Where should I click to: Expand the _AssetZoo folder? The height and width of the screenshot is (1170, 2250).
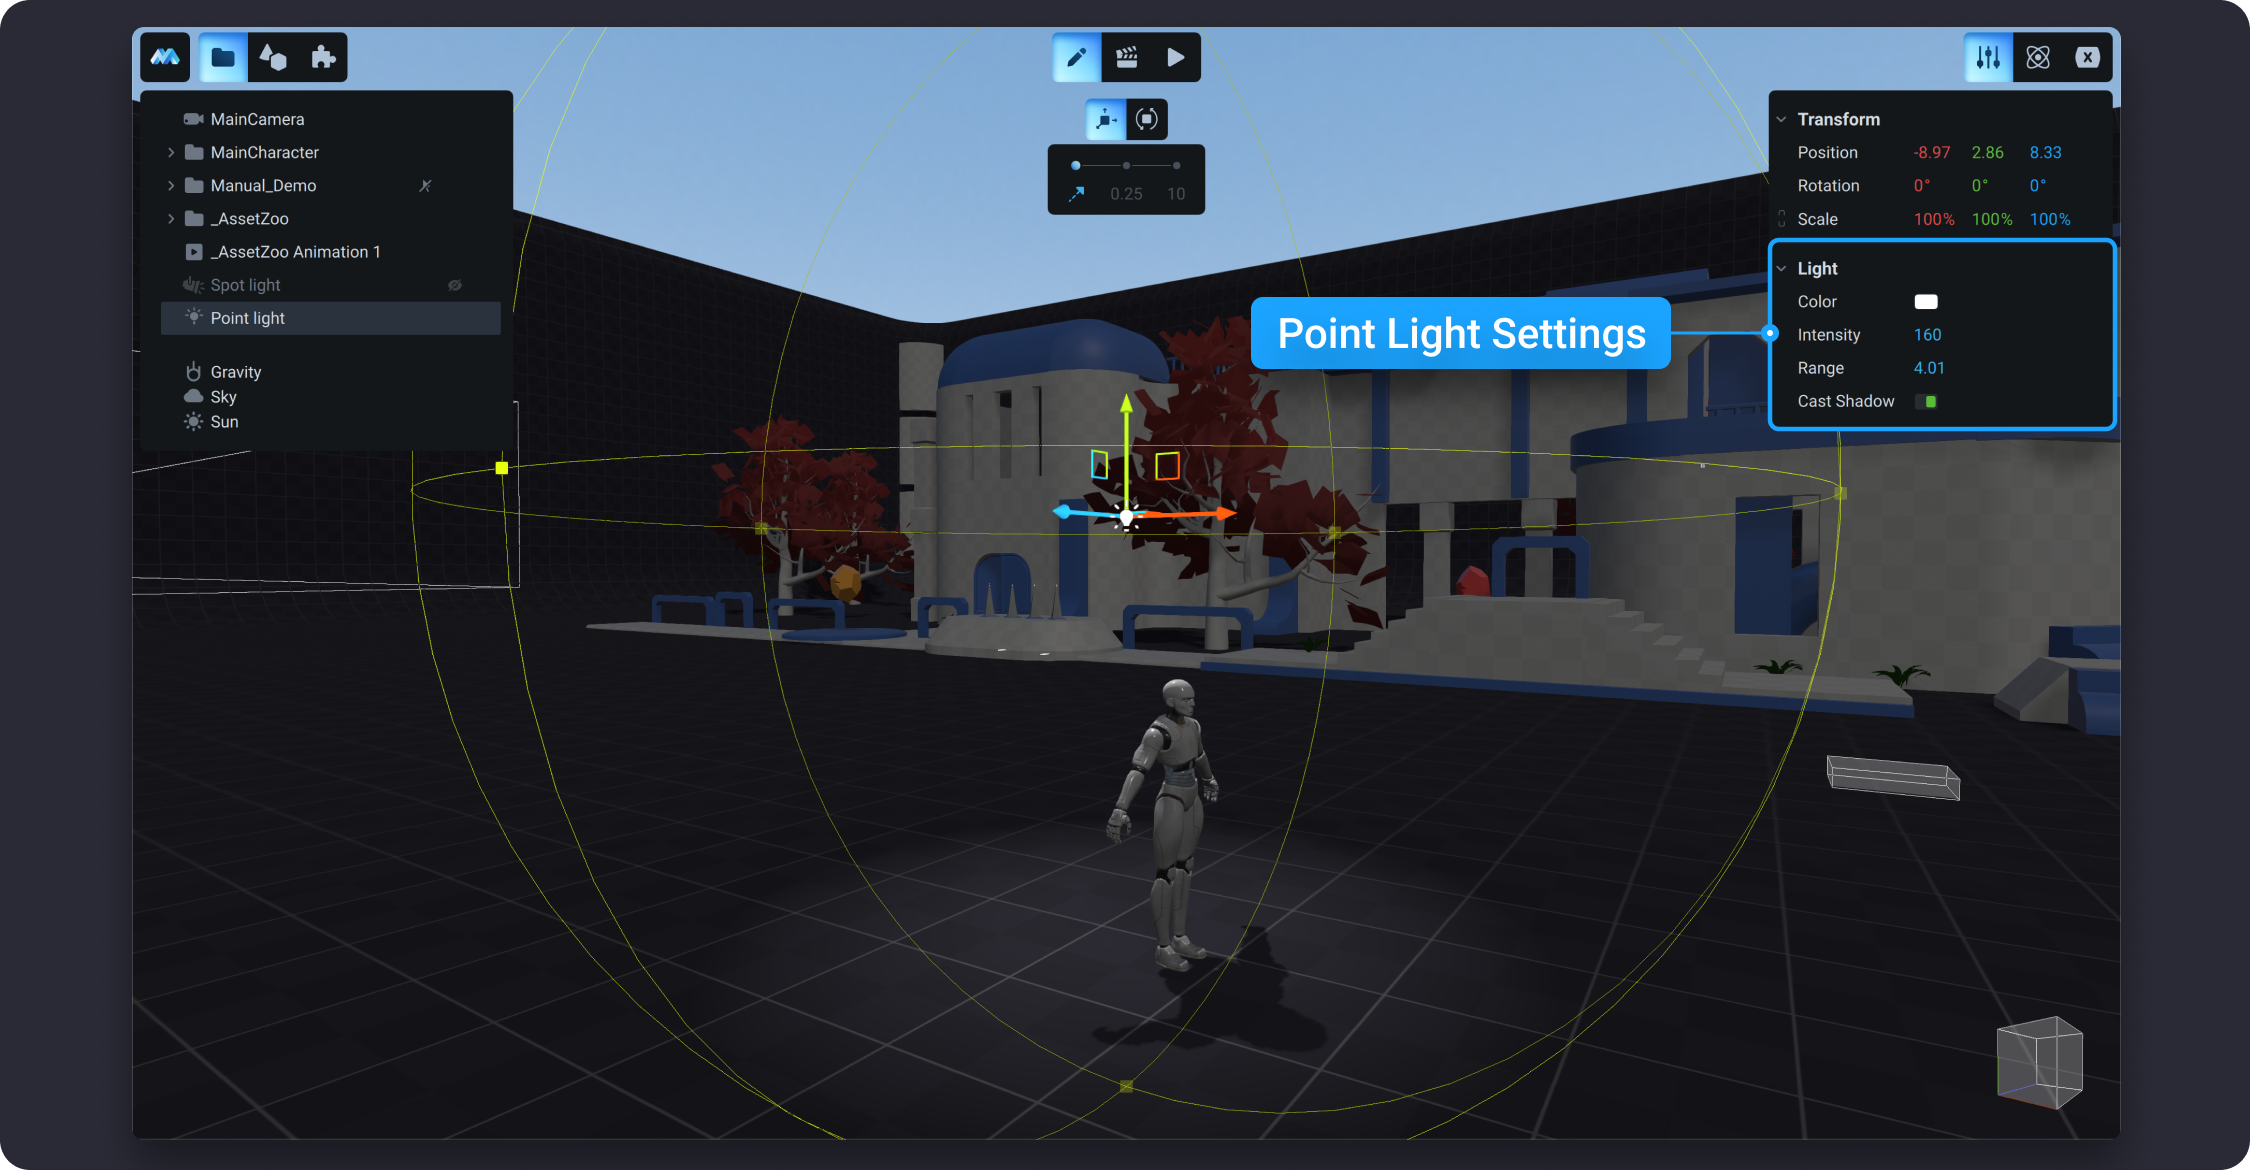(x=171, y=218)
